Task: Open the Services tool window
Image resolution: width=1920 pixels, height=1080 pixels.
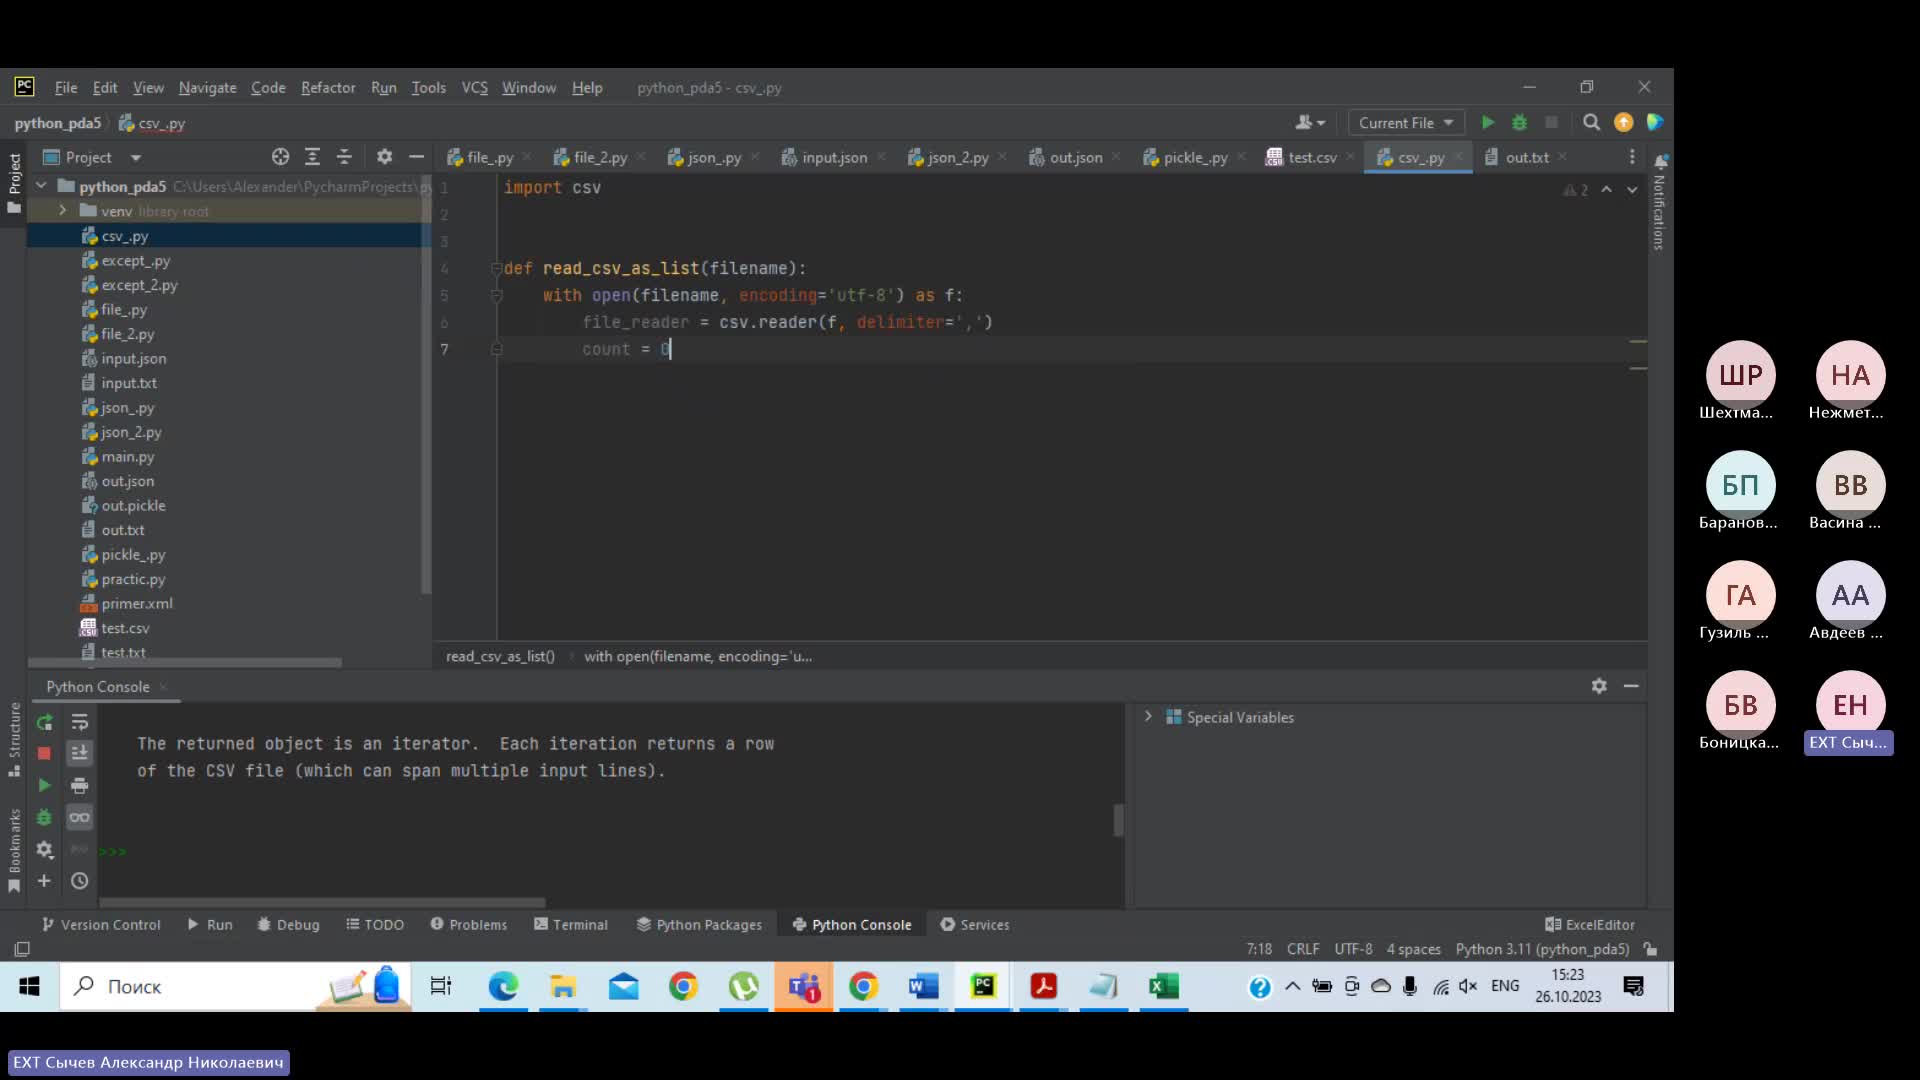Action: [975, 924]
